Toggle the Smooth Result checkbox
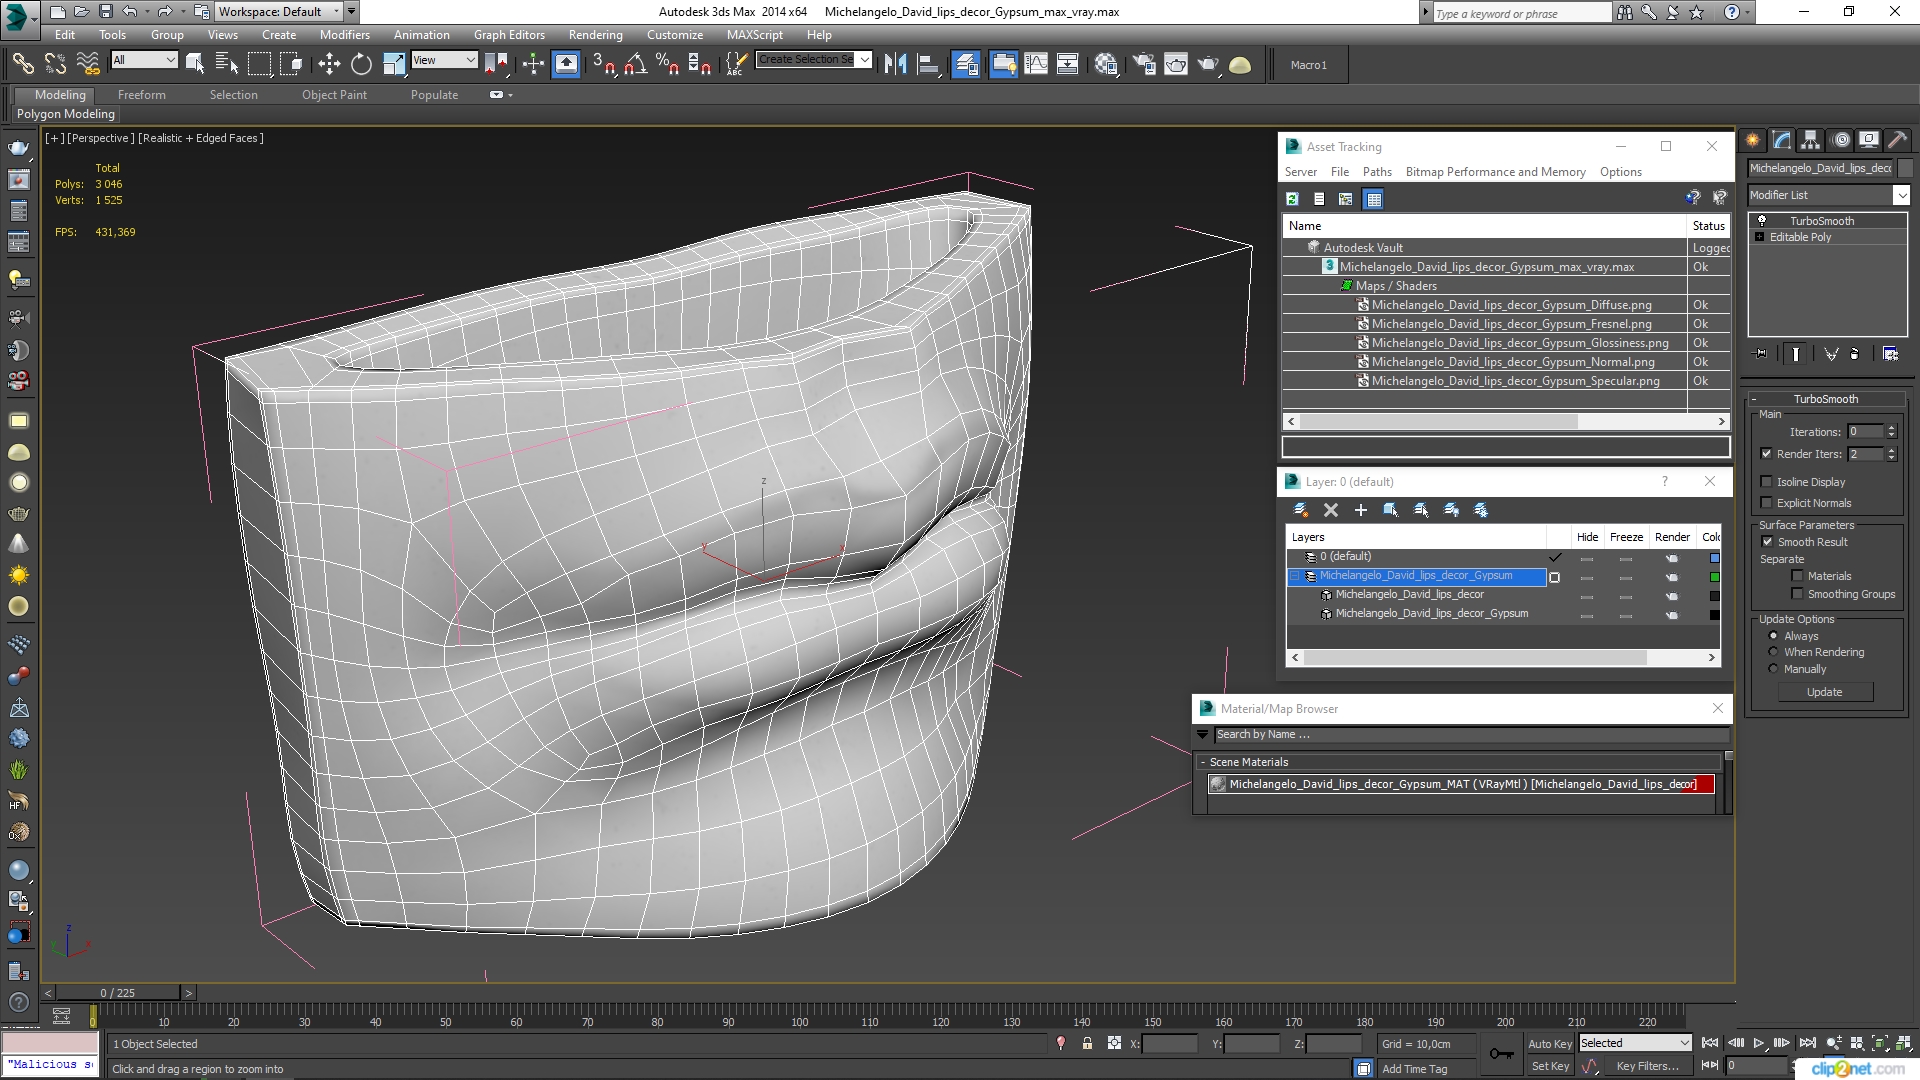This screenshot has height=1080, width=1920. 1767,541
